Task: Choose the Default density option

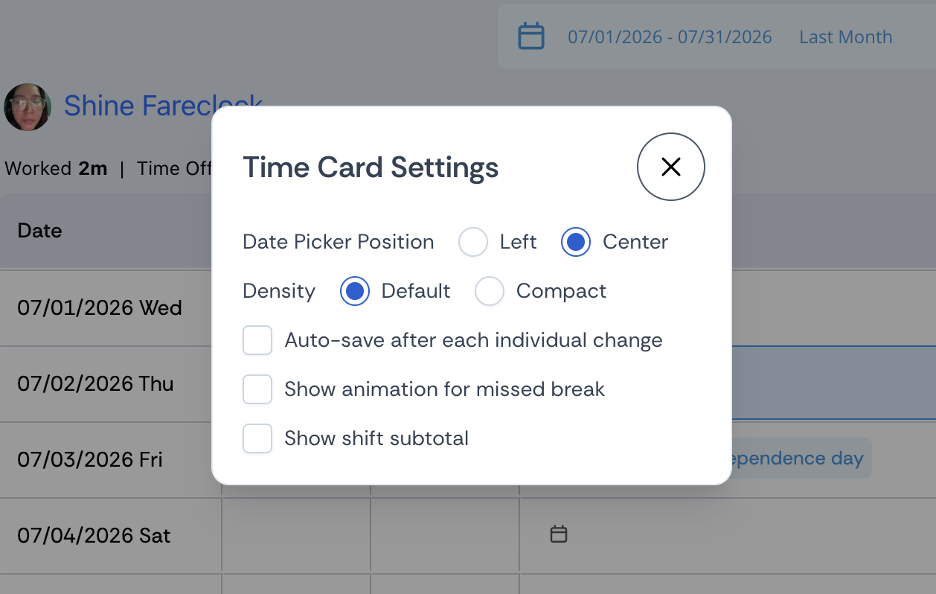Action: (355, 291)
